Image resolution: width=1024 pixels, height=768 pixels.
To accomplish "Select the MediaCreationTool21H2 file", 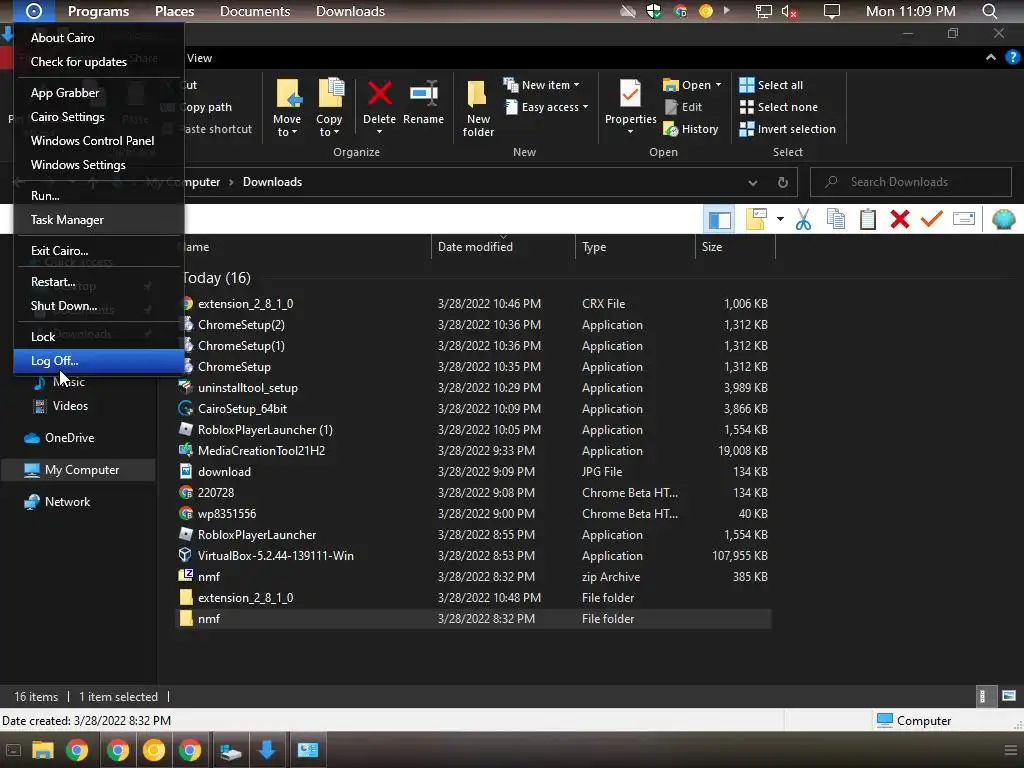I will click(473, 451).
